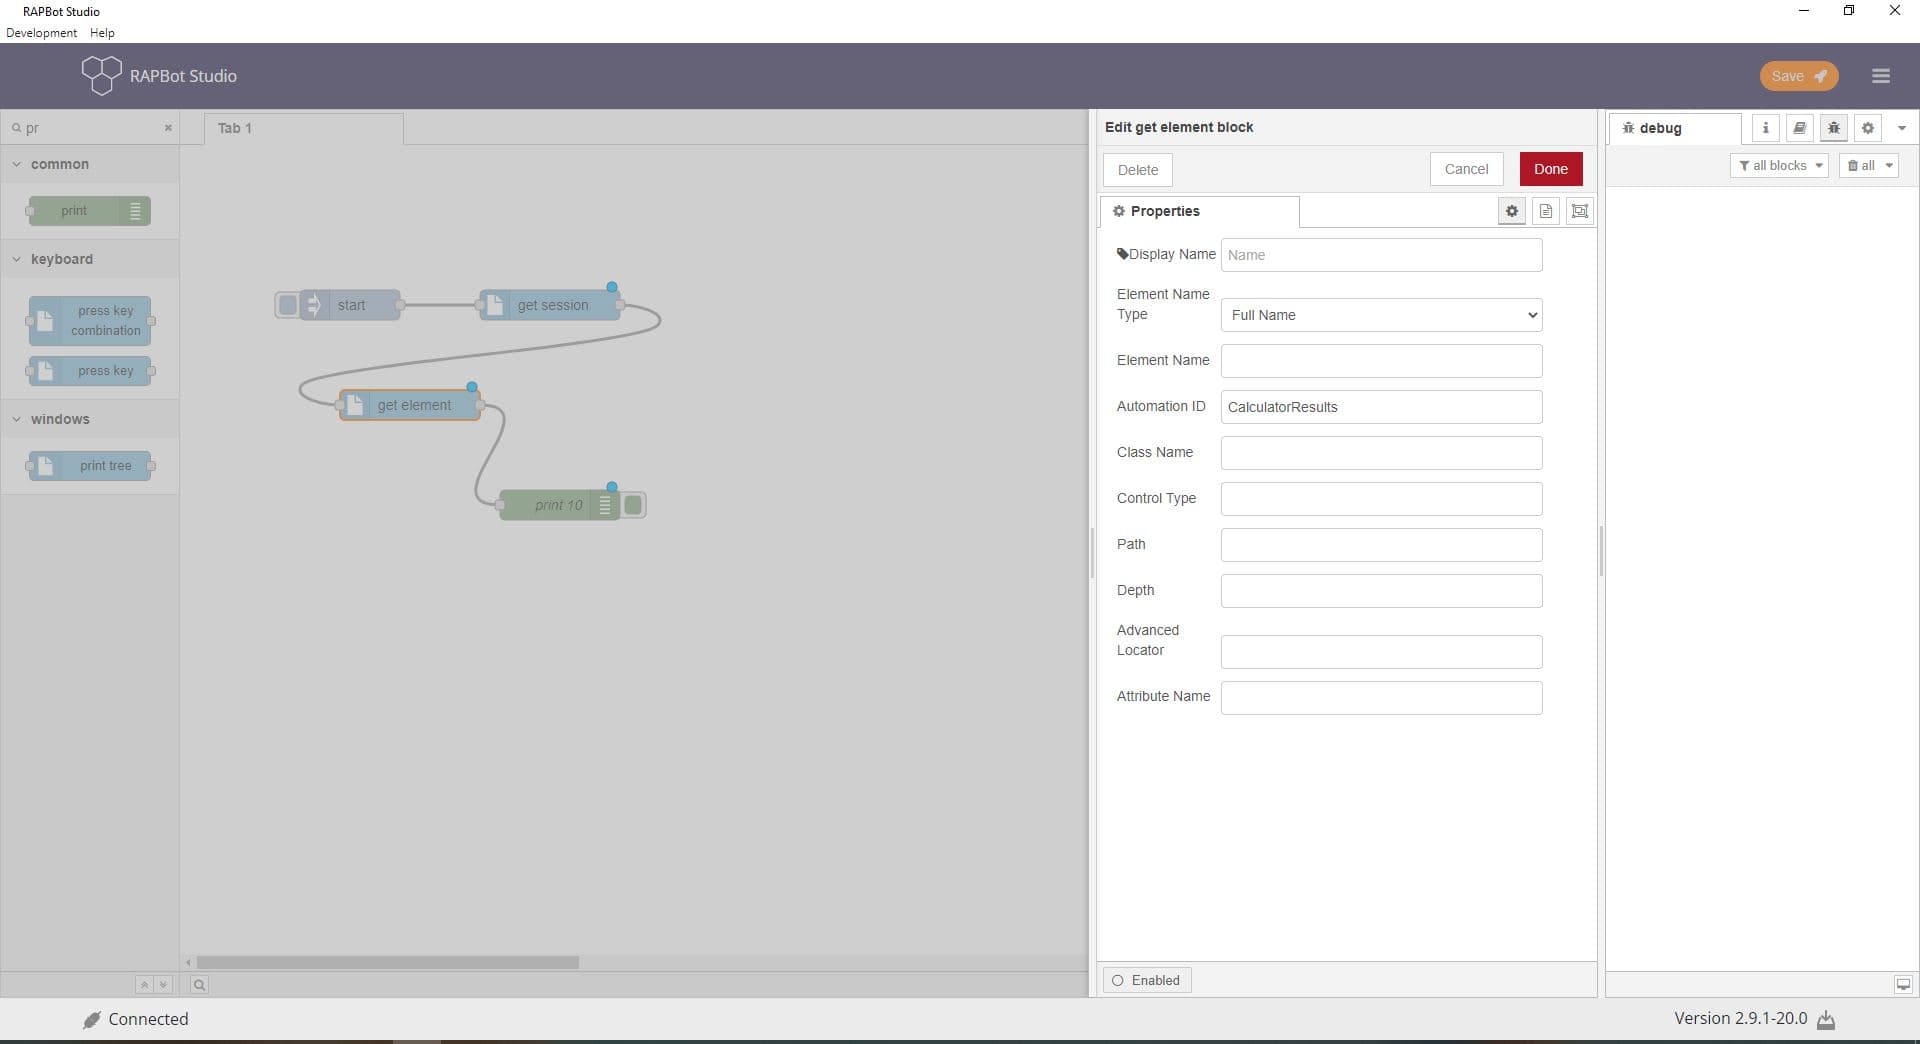Screen dimensions: 1920x1044
Task: Click the Display Name input field
Action: 1381,255
